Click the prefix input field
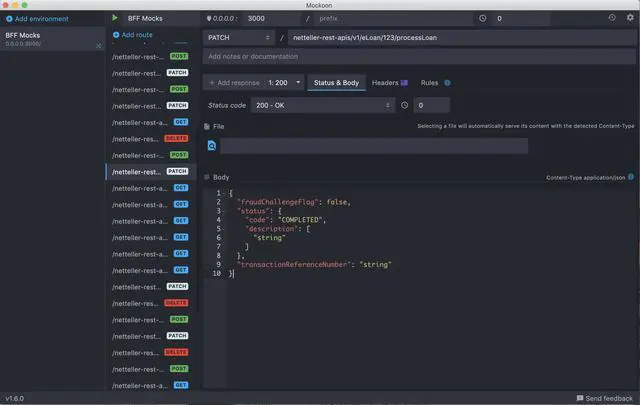This screenshot has width=640, height=405. coord(393,18)
